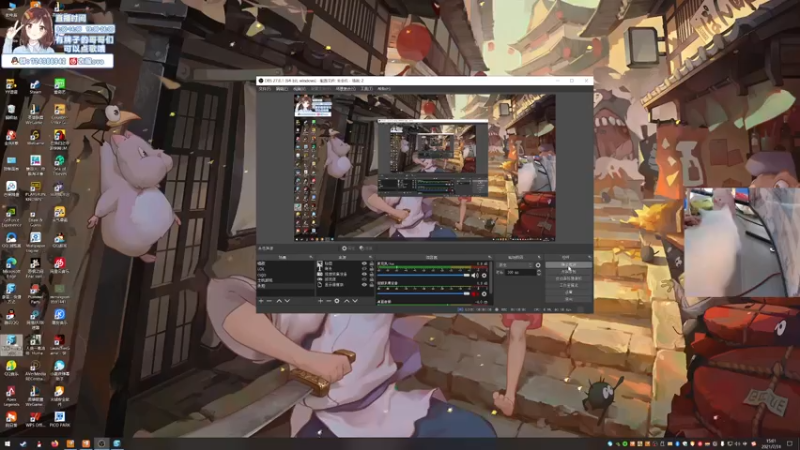Remove the selected source with the minus icon
Viewport: 800px width, 450px height.
point(329,301)
